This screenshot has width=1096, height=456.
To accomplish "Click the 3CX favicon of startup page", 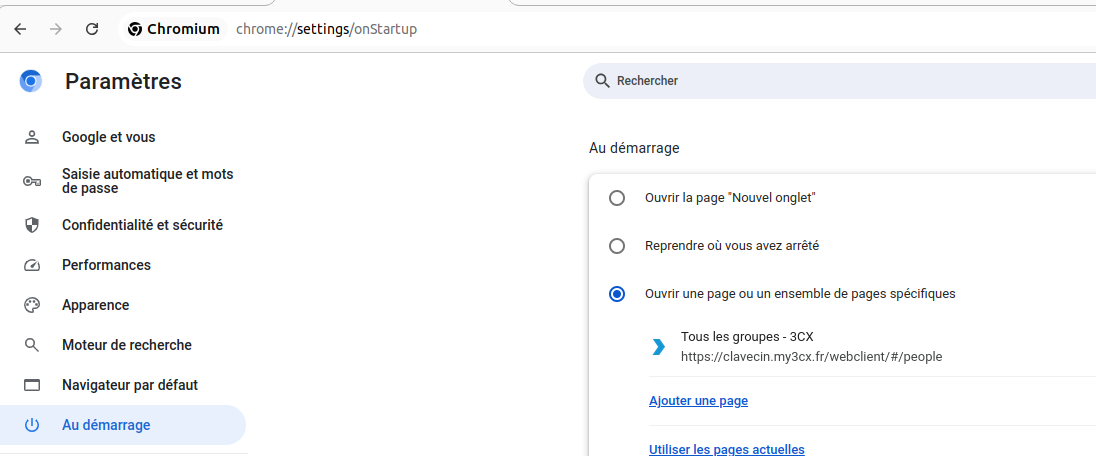I will point(658,347).
